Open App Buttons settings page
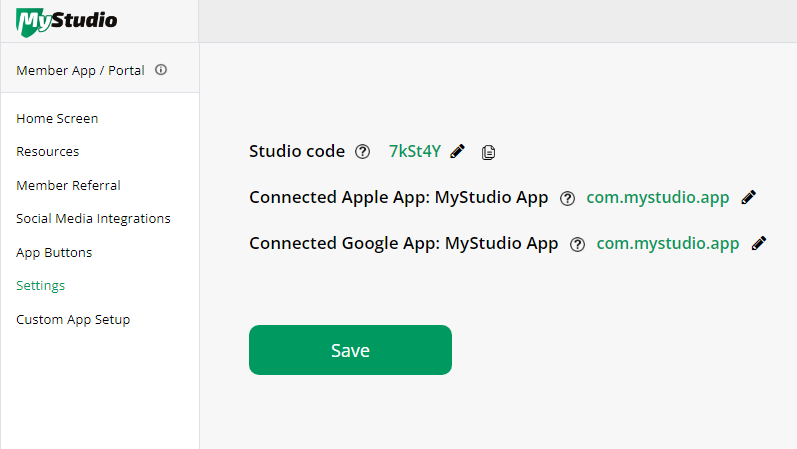Image resolution: width=797 pixels, height=449 pixels. click(x=54, y=253)
